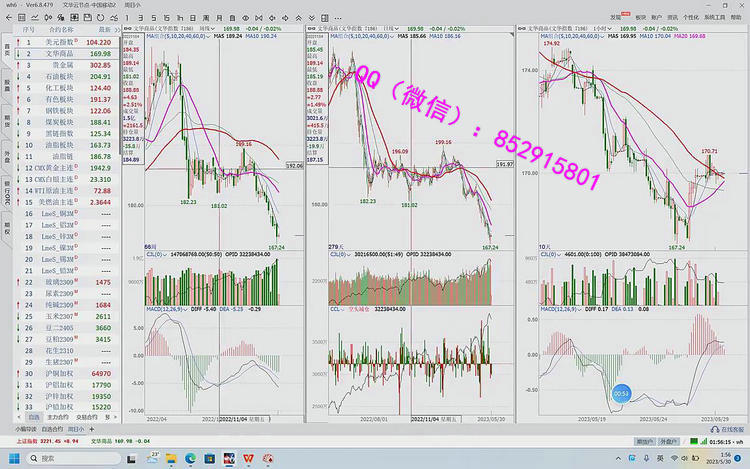The image size is (750, 469).
Task: Select the 首页 vertical sidebar tab
Action: 6,50
